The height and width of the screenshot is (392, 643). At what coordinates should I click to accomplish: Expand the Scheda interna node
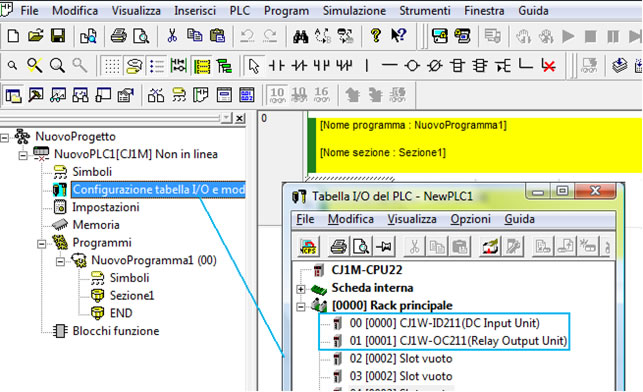pos(301,289)
